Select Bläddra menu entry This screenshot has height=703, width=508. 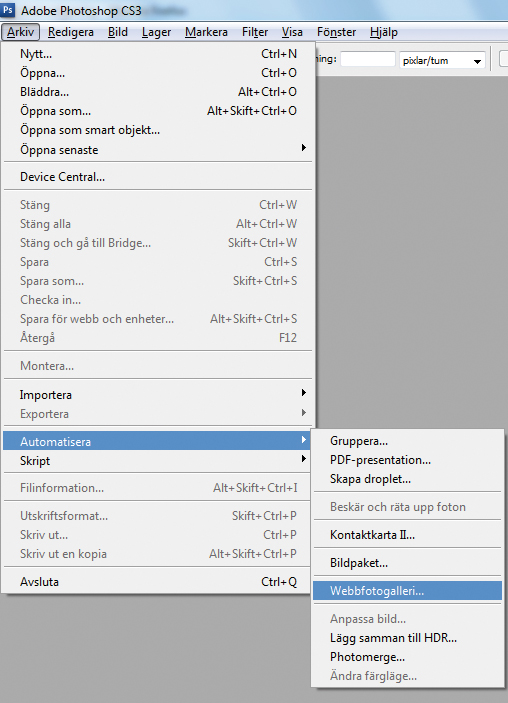click(158, 92)
